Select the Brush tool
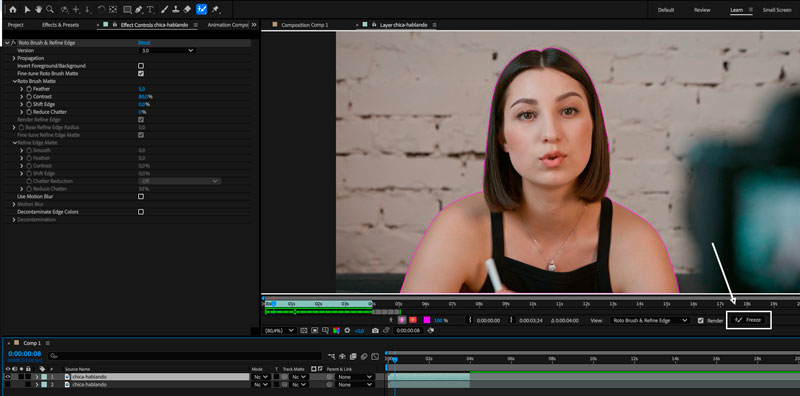Screen dimensions: 800x396 pyautogui.click(x=164, y=9)
